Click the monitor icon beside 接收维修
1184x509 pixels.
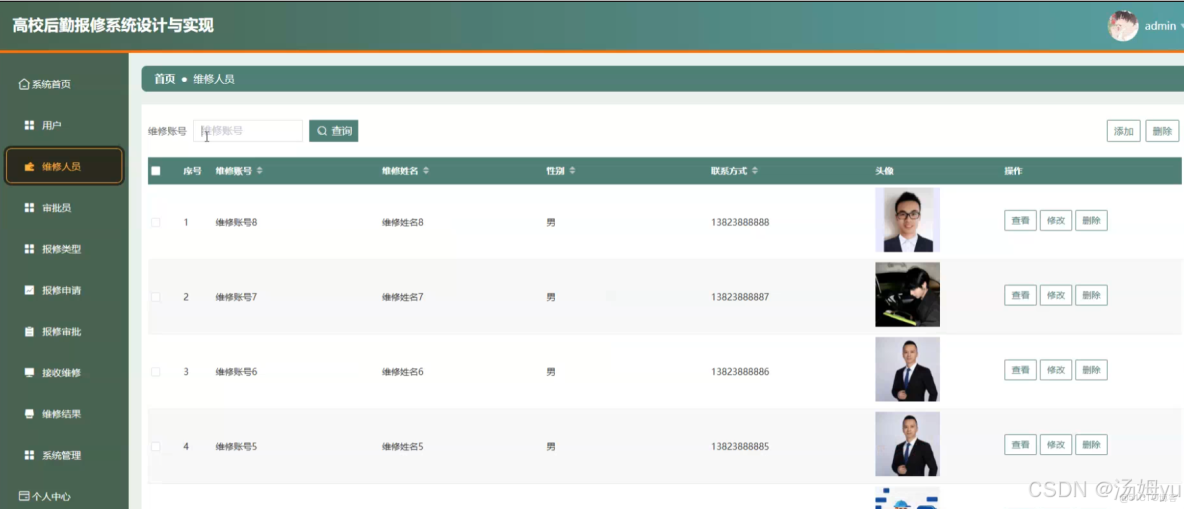pyautogui.click(x=29, y=372)
